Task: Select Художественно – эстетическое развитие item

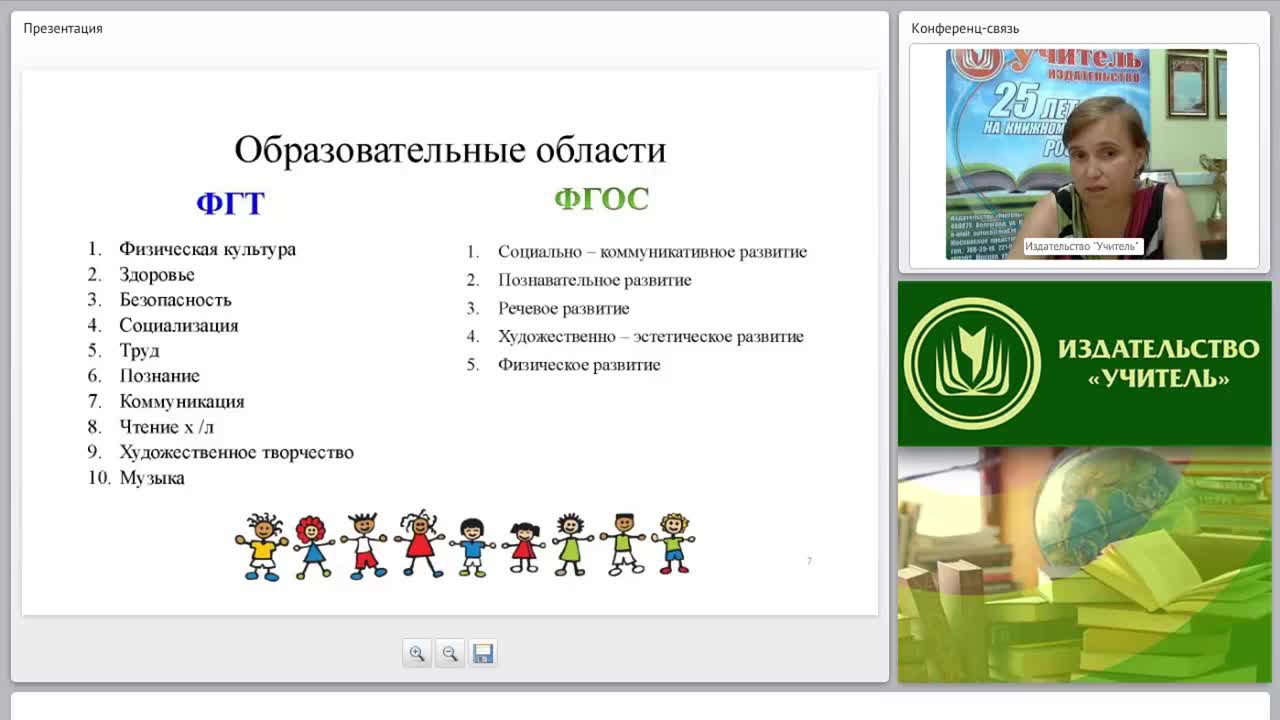Action: (x=651, y=336)
